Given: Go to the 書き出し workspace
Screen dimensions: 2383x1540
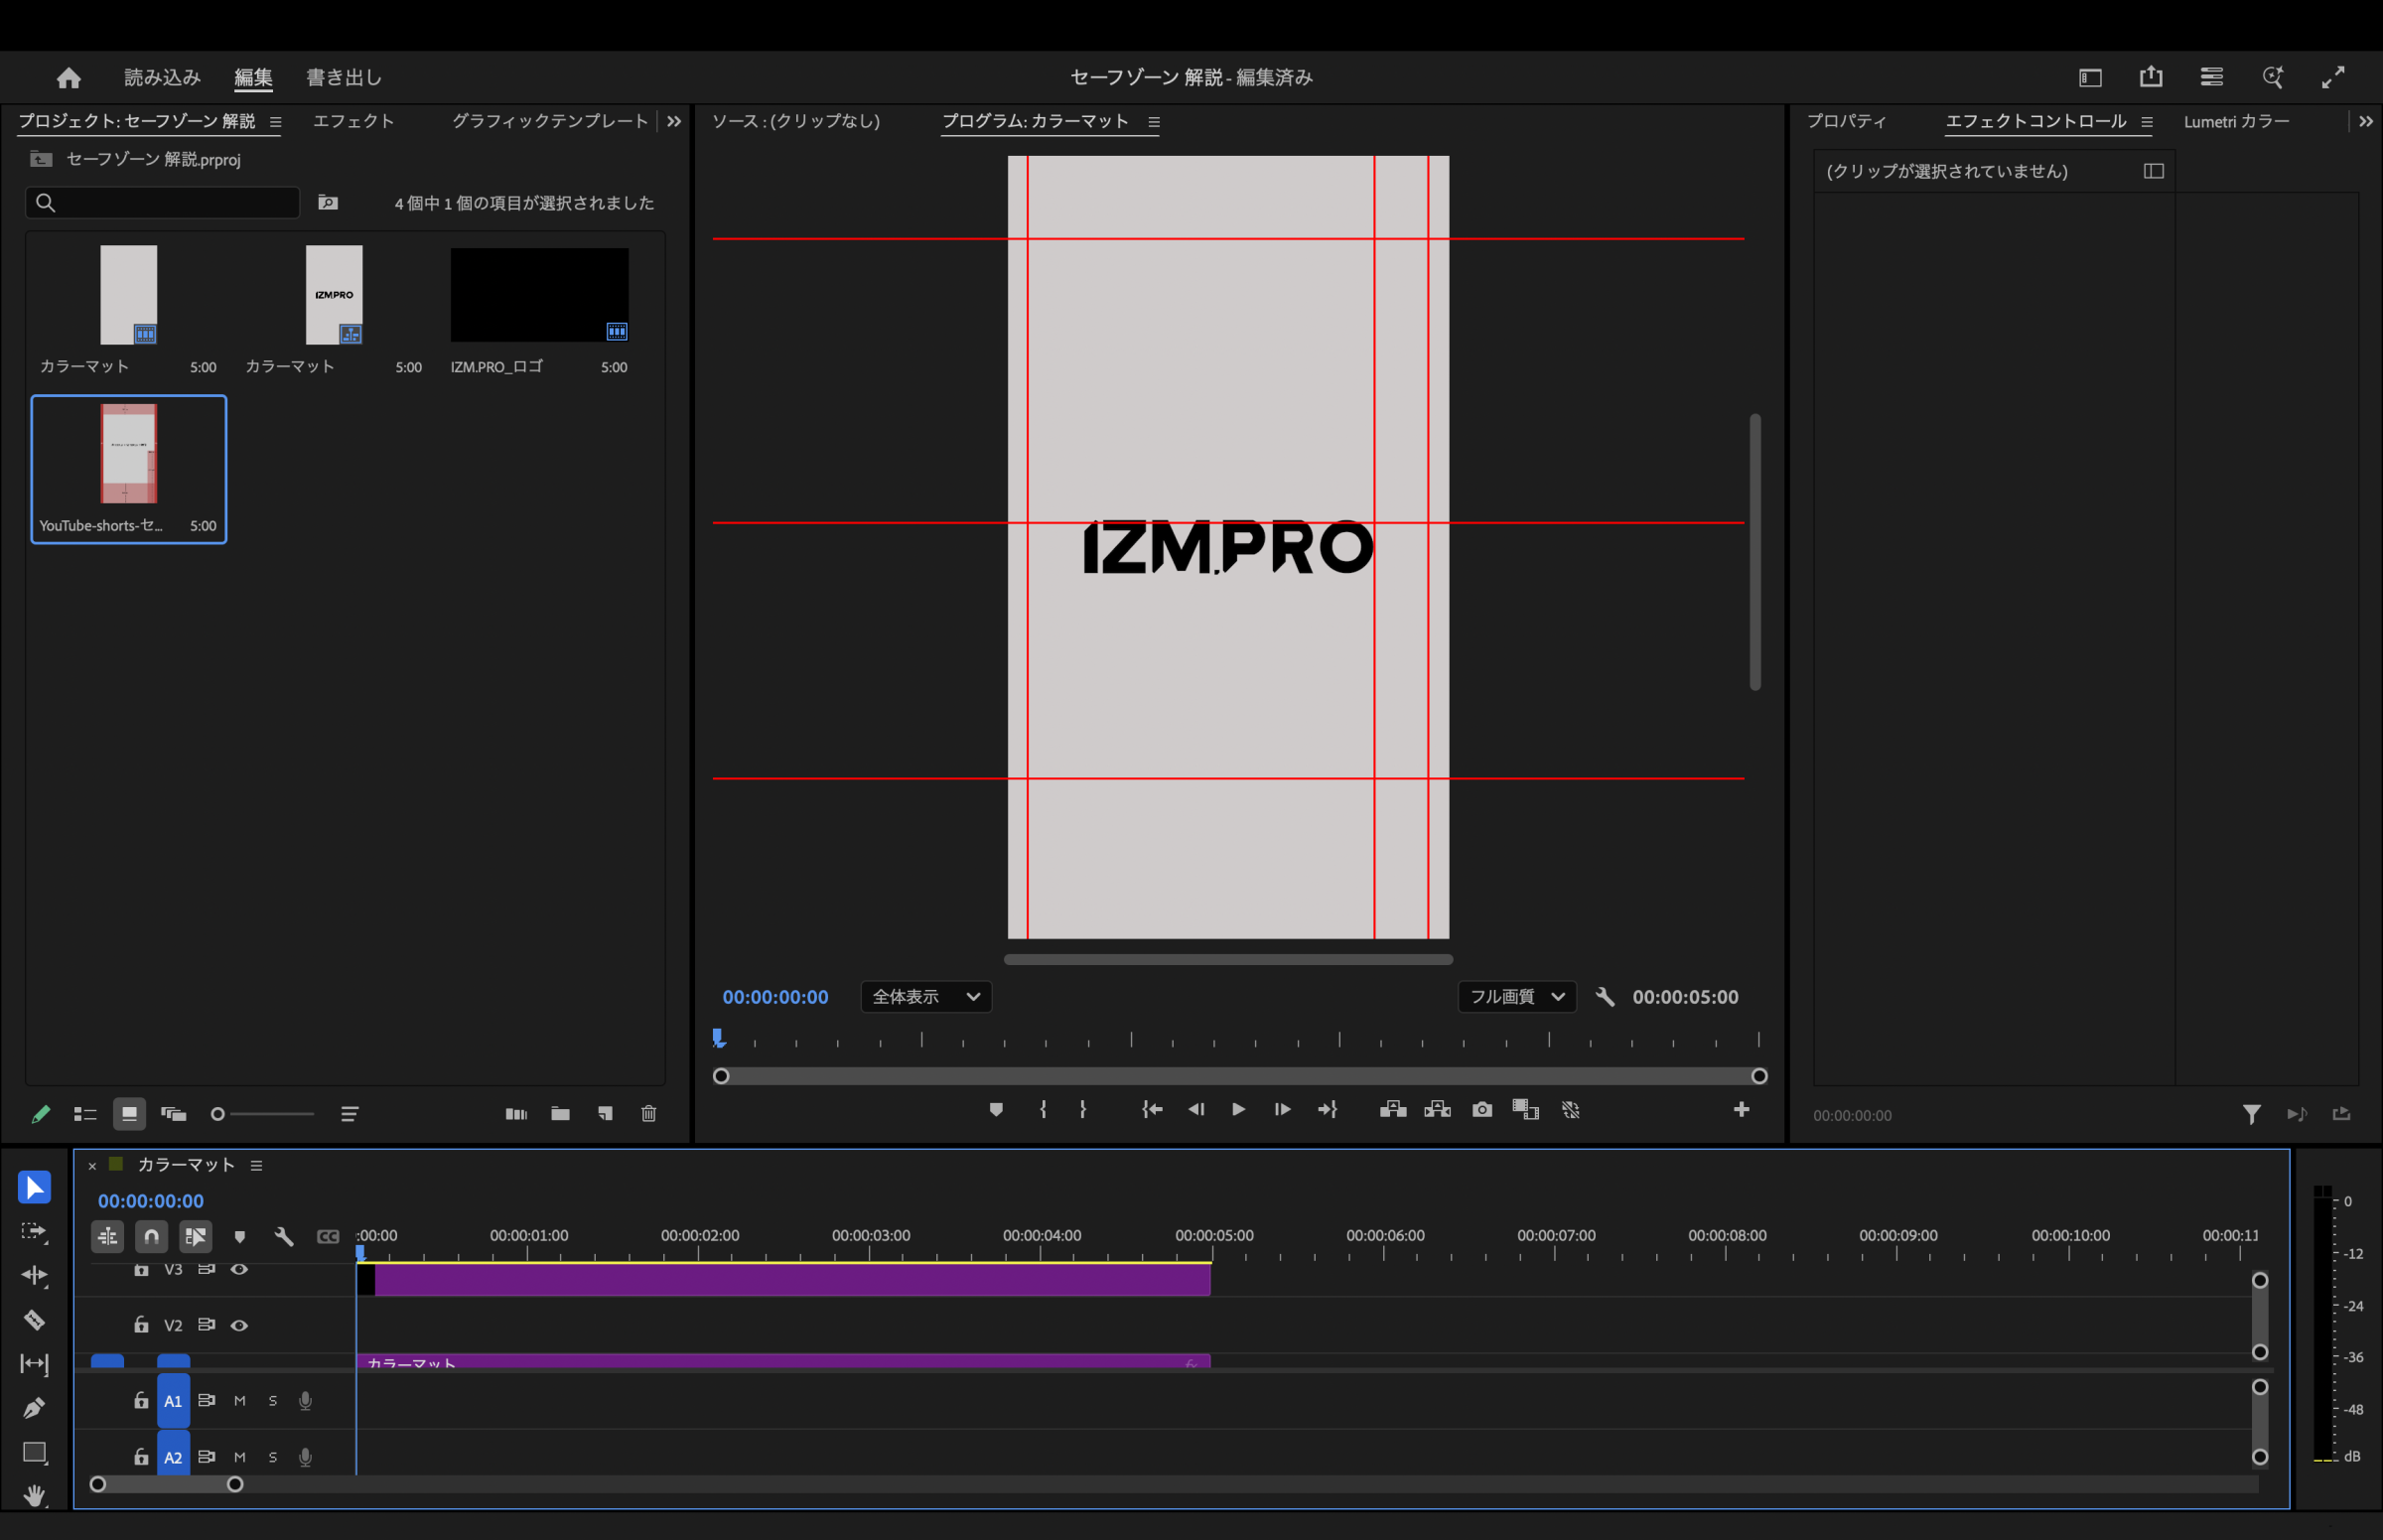Looking at the screenshot, I should point(343,77).
